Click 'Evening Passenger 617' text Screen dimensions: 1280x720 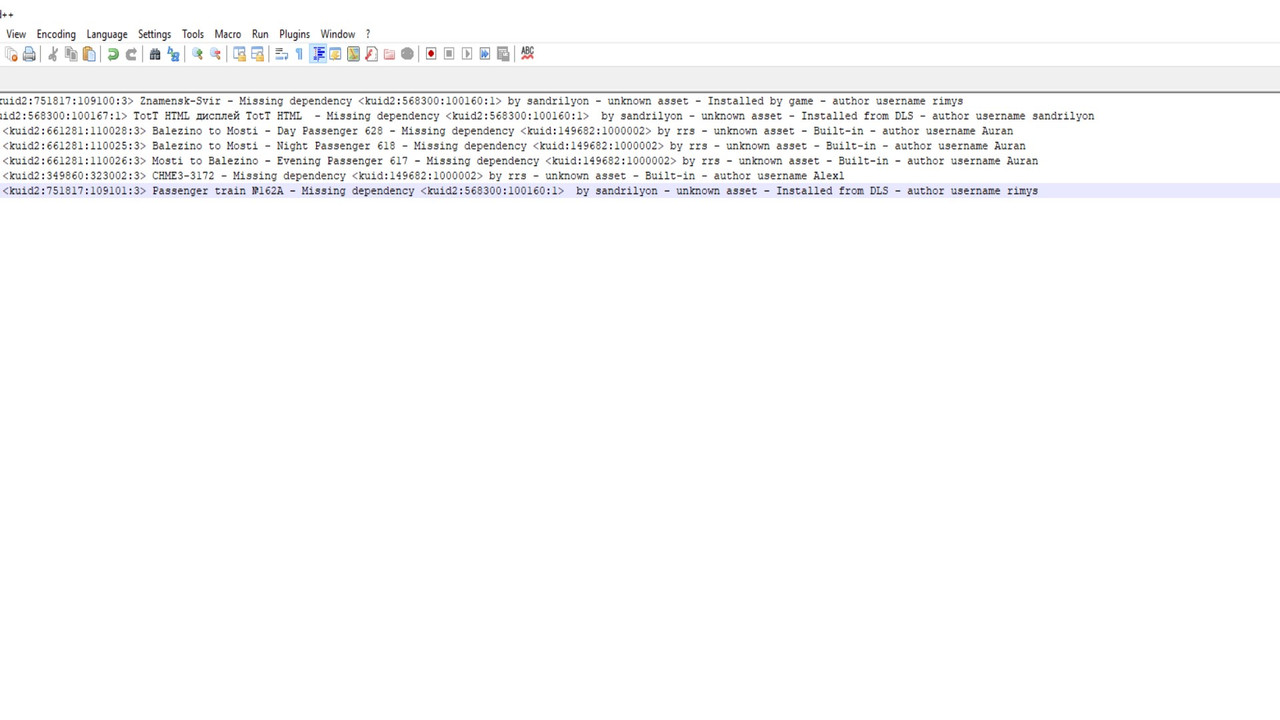click(343, 161)
